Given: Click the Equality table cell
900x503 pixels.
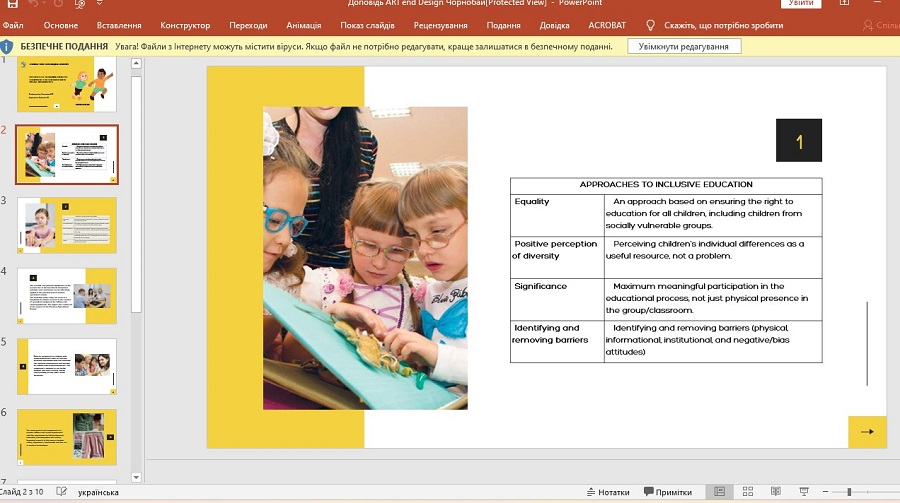Looking at the screenshot, I should 557,215.
